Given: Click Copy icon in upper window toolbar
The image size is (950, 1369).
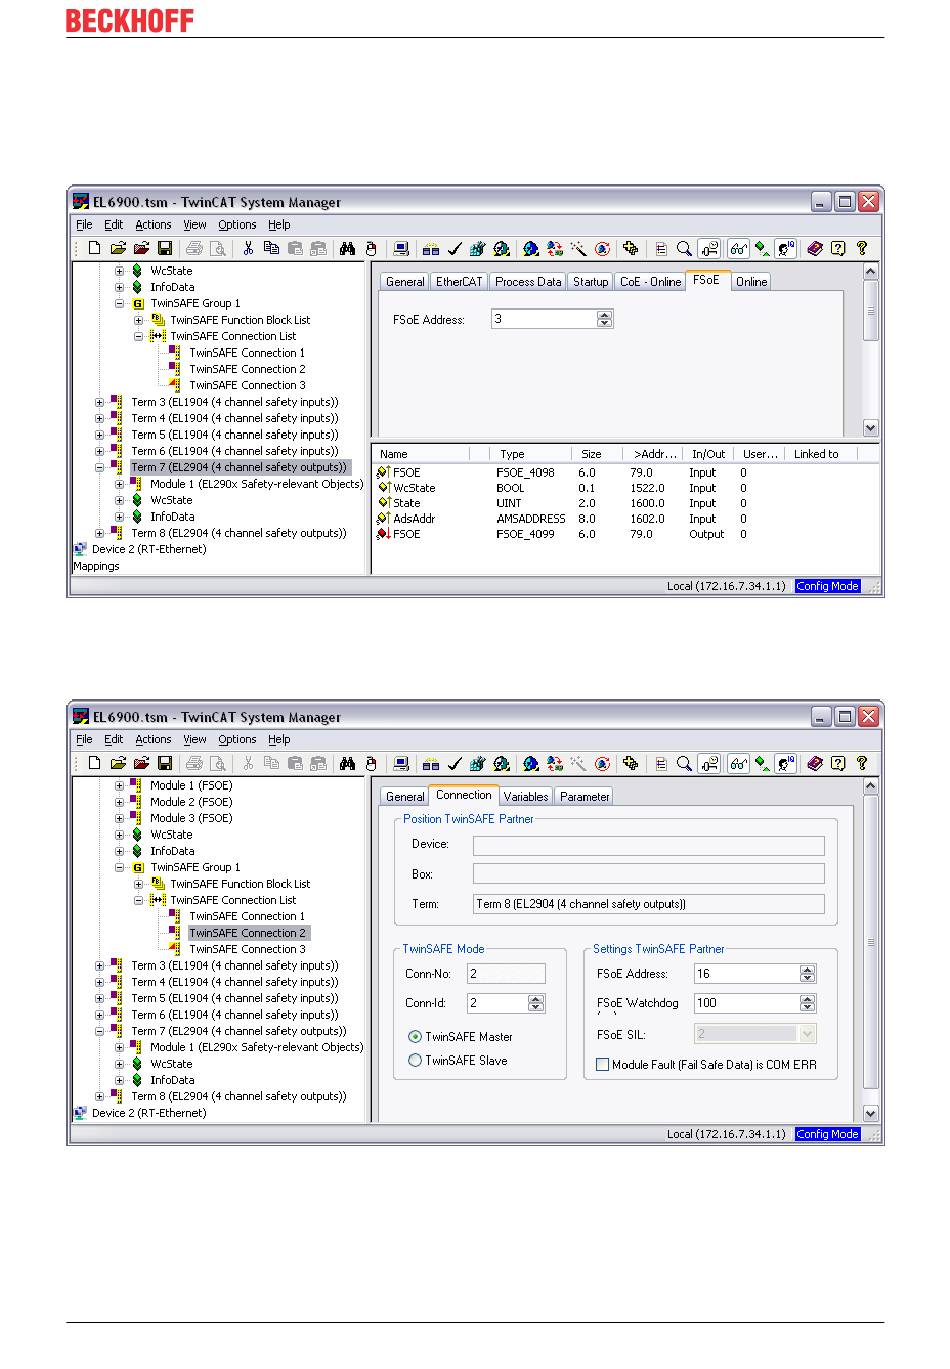Looking at the screenshot, I should [x=271, y=248].
